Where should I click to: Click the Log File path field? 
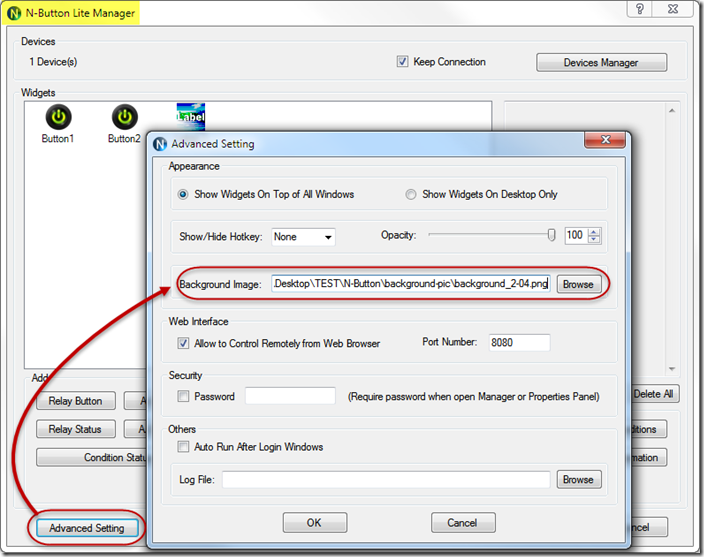tap(386, 479)
